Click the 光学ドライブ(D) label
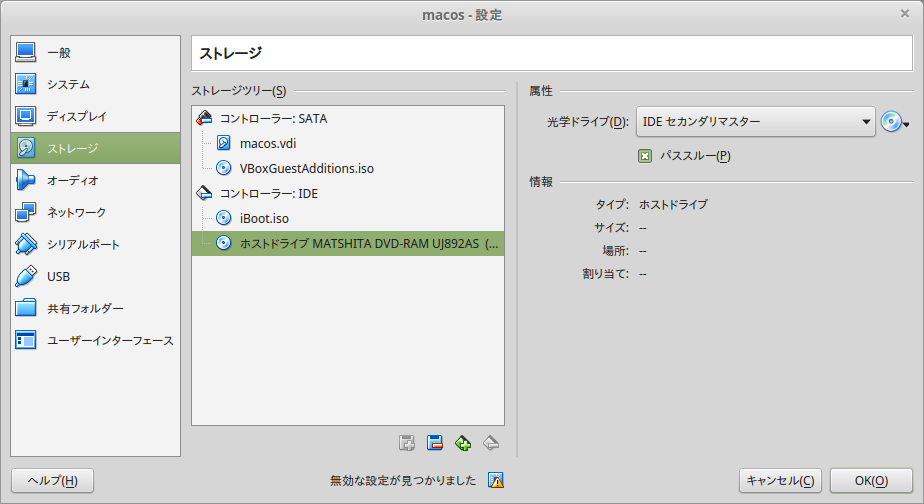 (x=588, y=122)
